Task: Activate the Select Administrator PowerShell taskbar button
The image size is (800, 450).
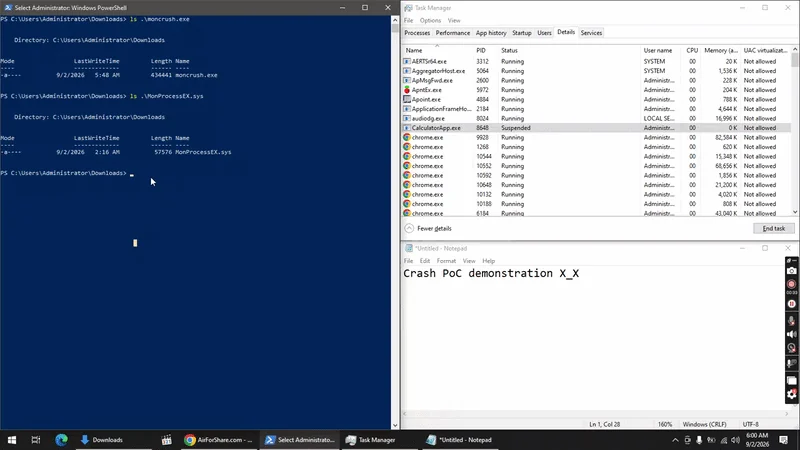Action: [x=300, y=440]
